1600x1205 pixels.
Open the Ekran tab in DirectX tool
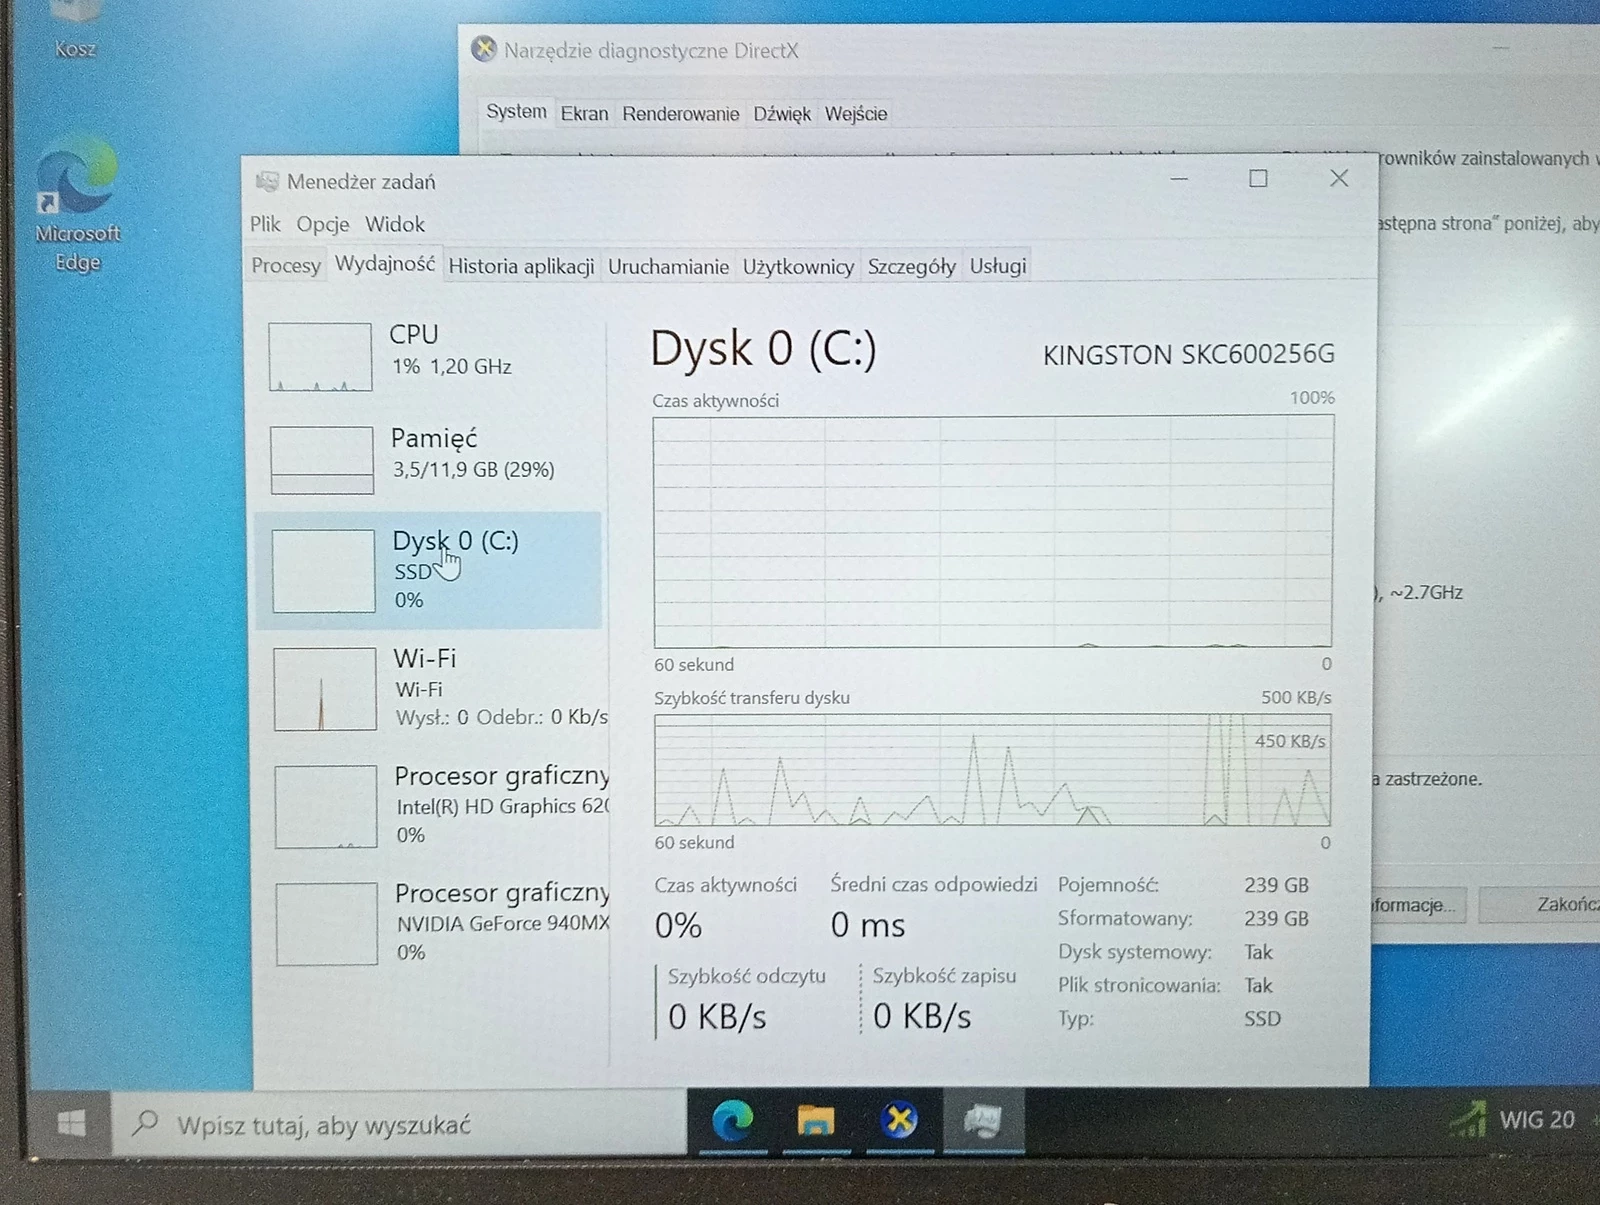(x=584, y=114)
